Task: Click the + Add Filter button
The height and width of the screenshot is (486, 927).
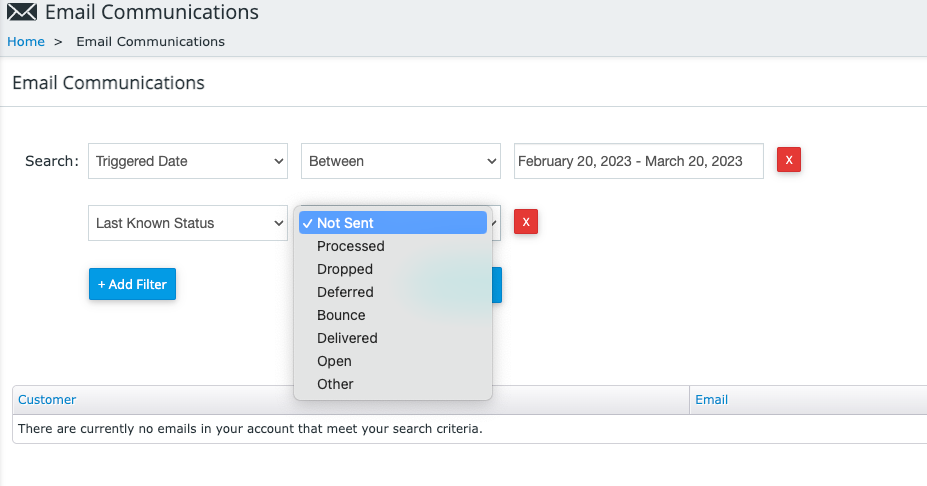Action: (x=132, y=284)
